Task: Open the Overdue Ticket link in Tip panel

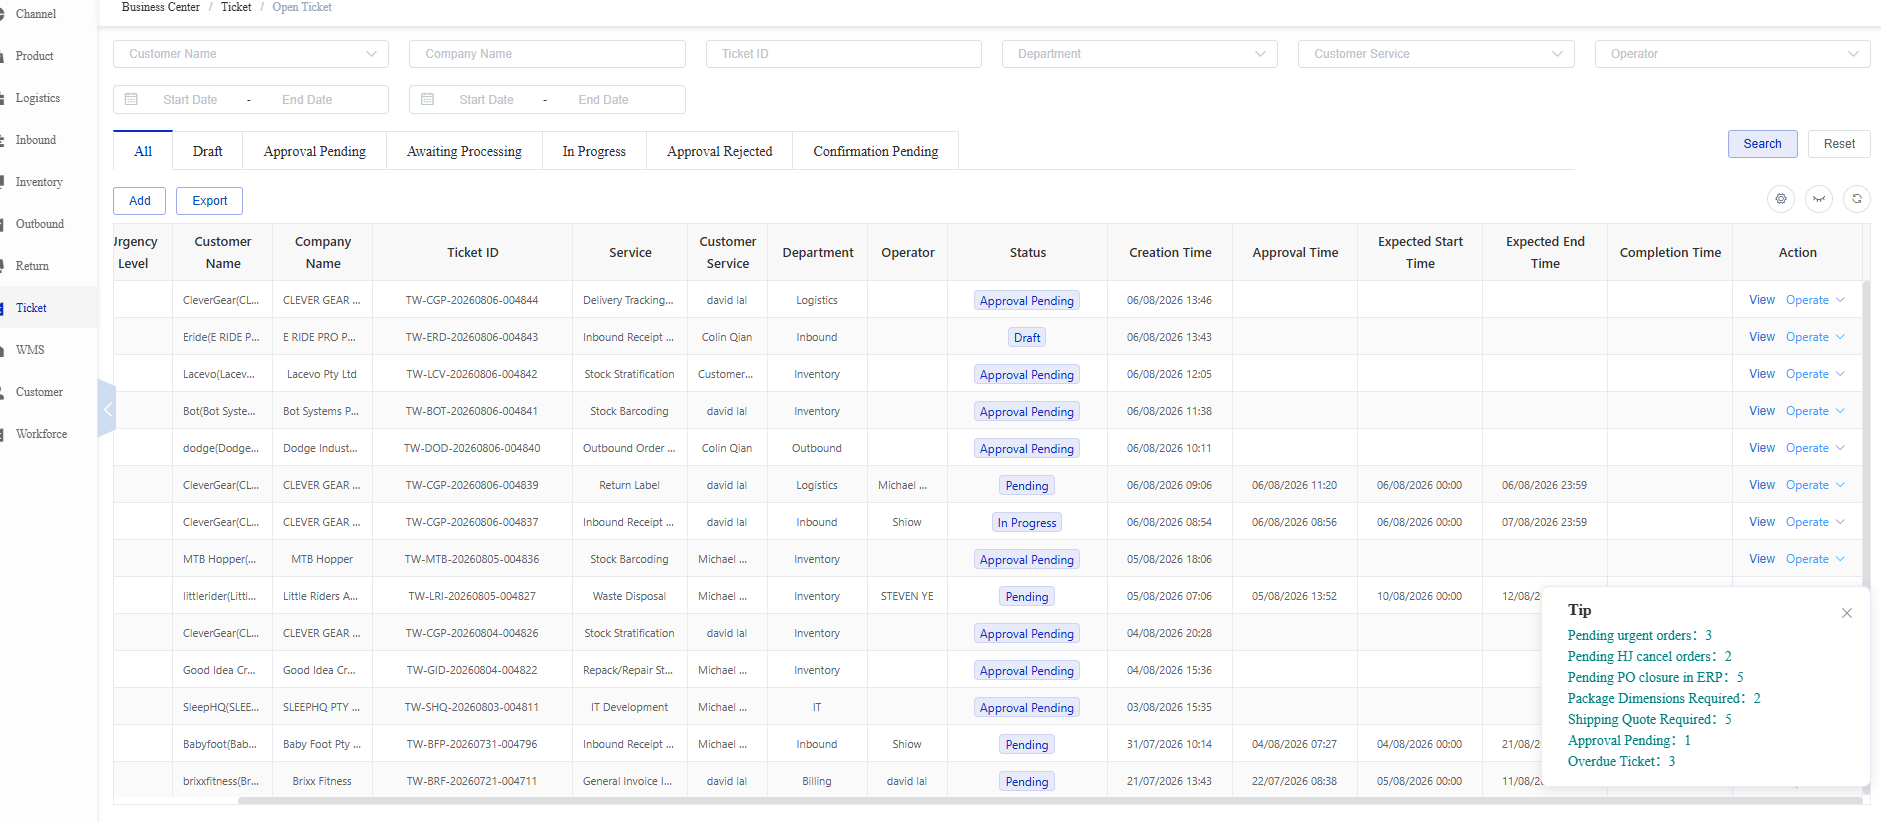Action: 1622,762
